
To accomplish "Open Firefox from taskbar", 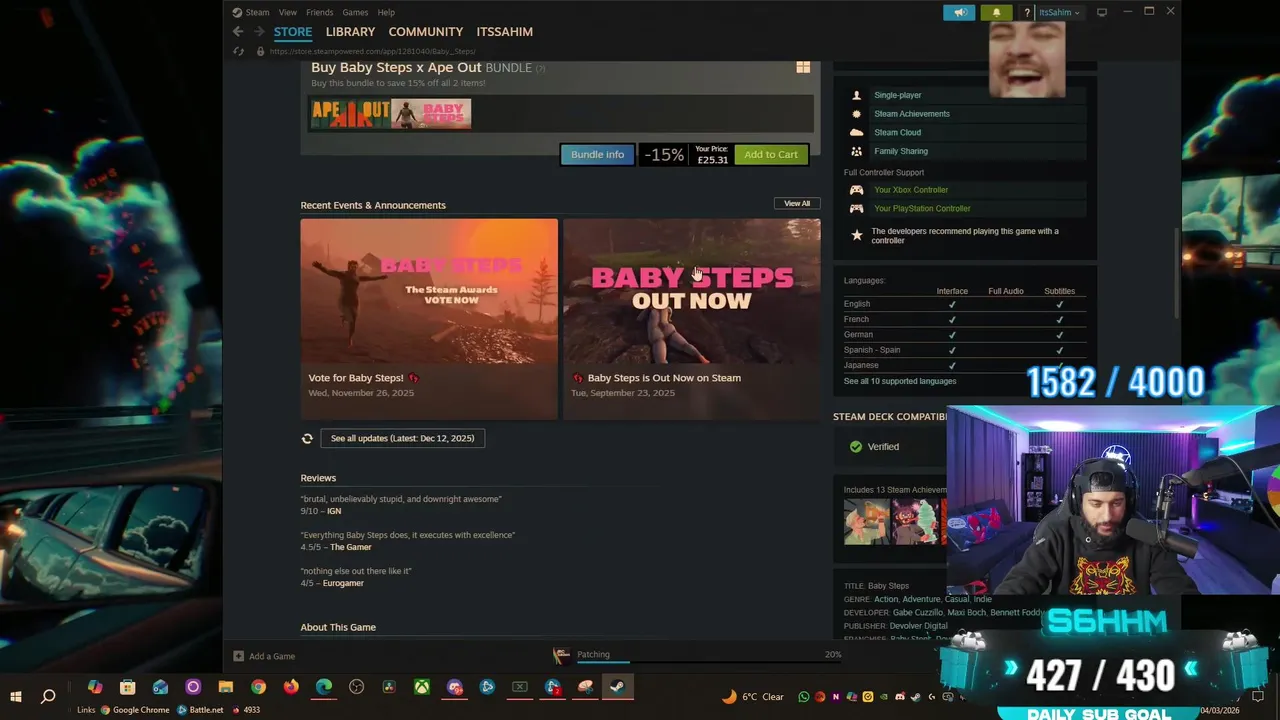I will click(291, 687).
